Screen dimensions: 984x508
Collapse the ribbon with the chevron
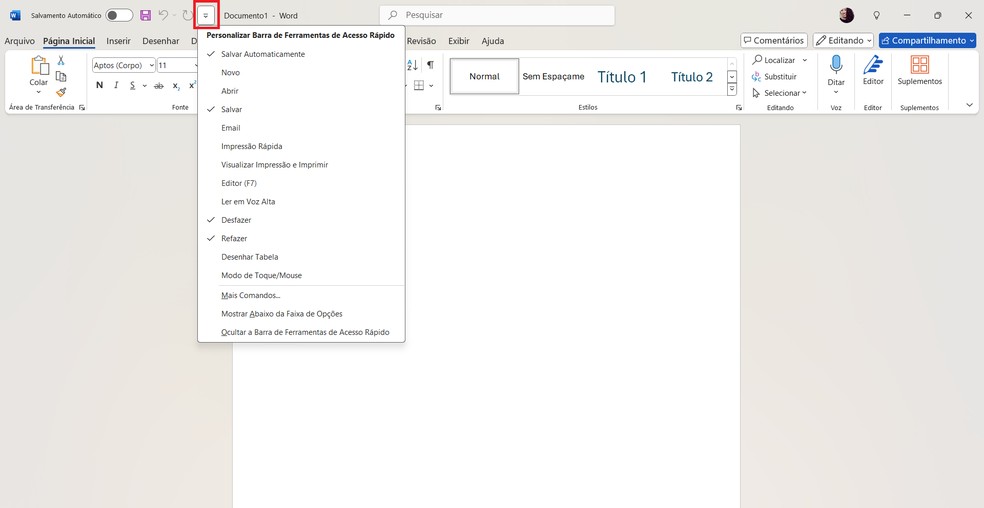pyautogui.click(x=970, y=105)
